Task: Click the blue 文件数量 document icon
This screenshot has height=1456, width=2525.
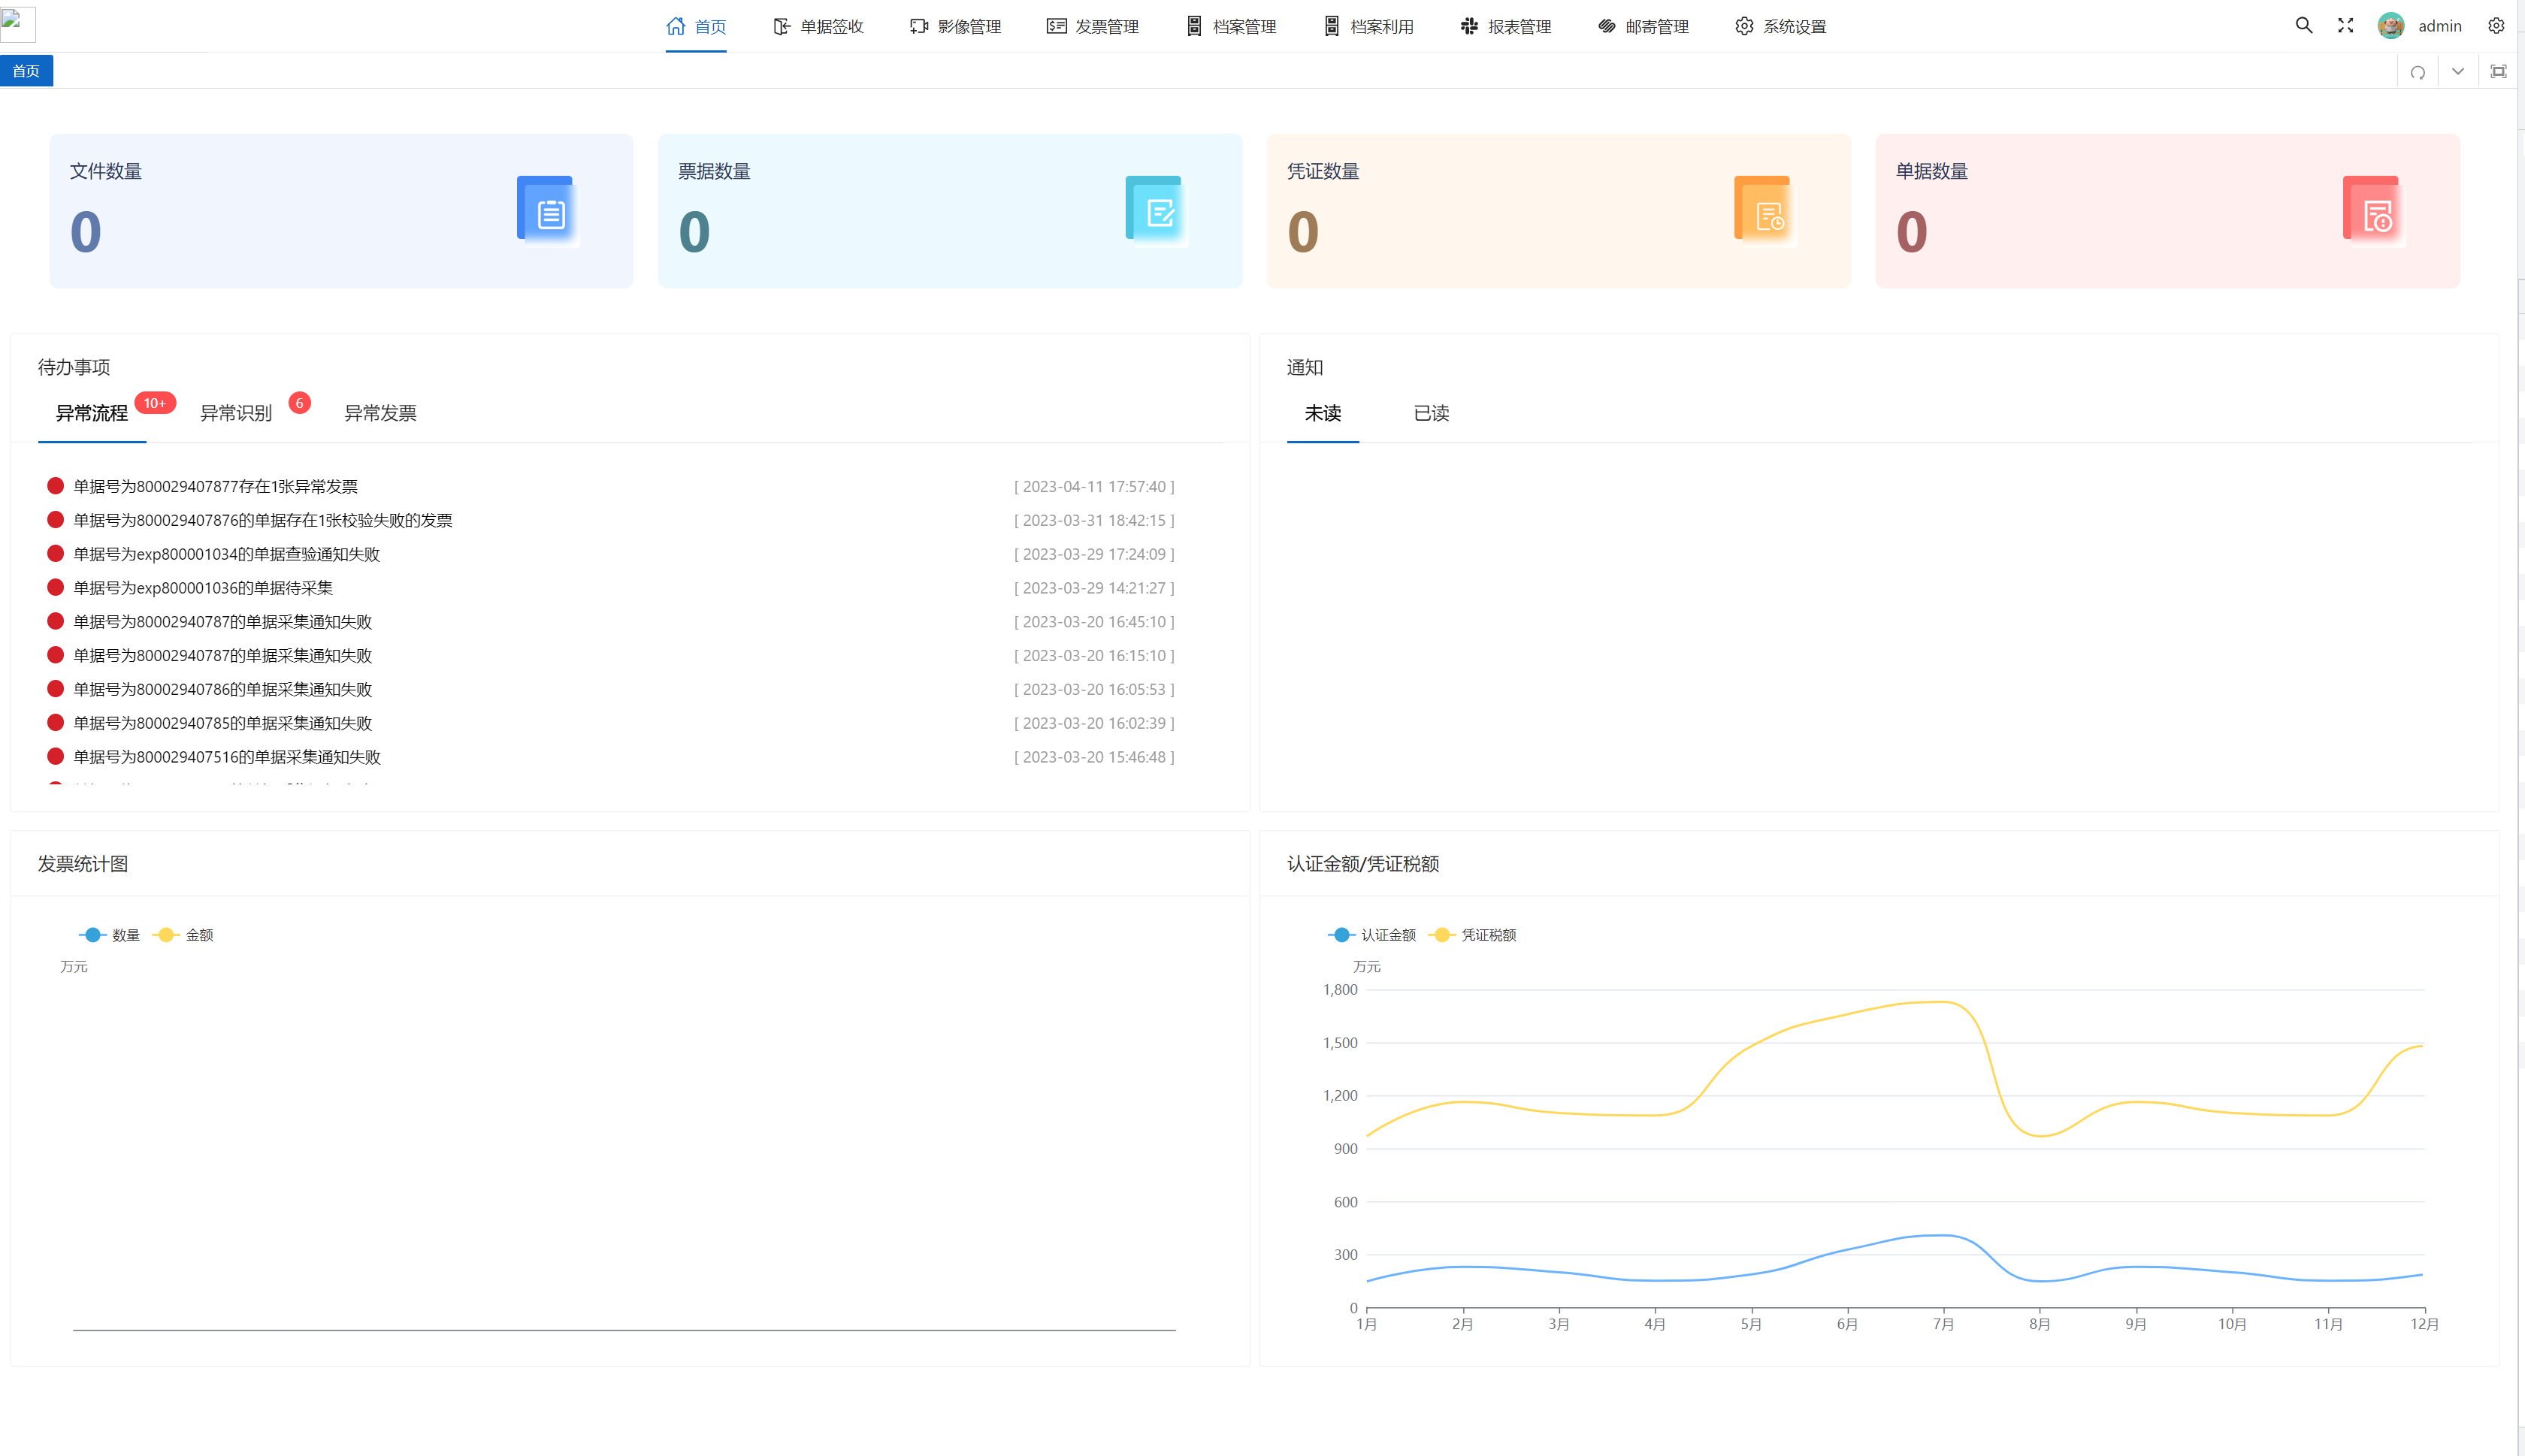Action: [x=548, y=211]
